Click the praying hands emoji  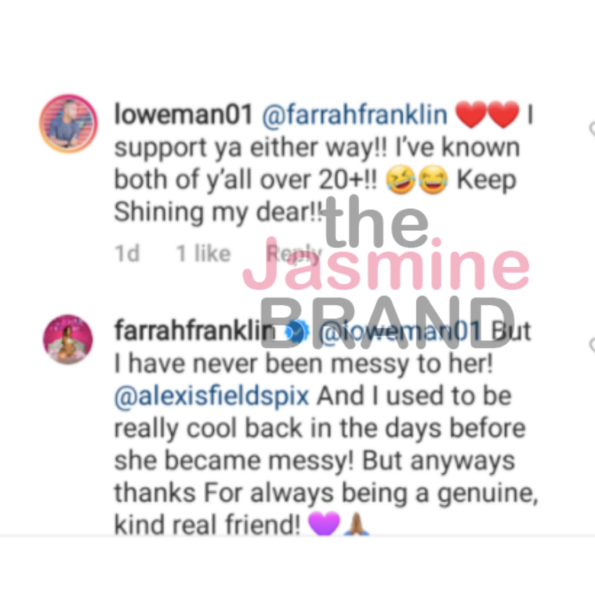356,524
